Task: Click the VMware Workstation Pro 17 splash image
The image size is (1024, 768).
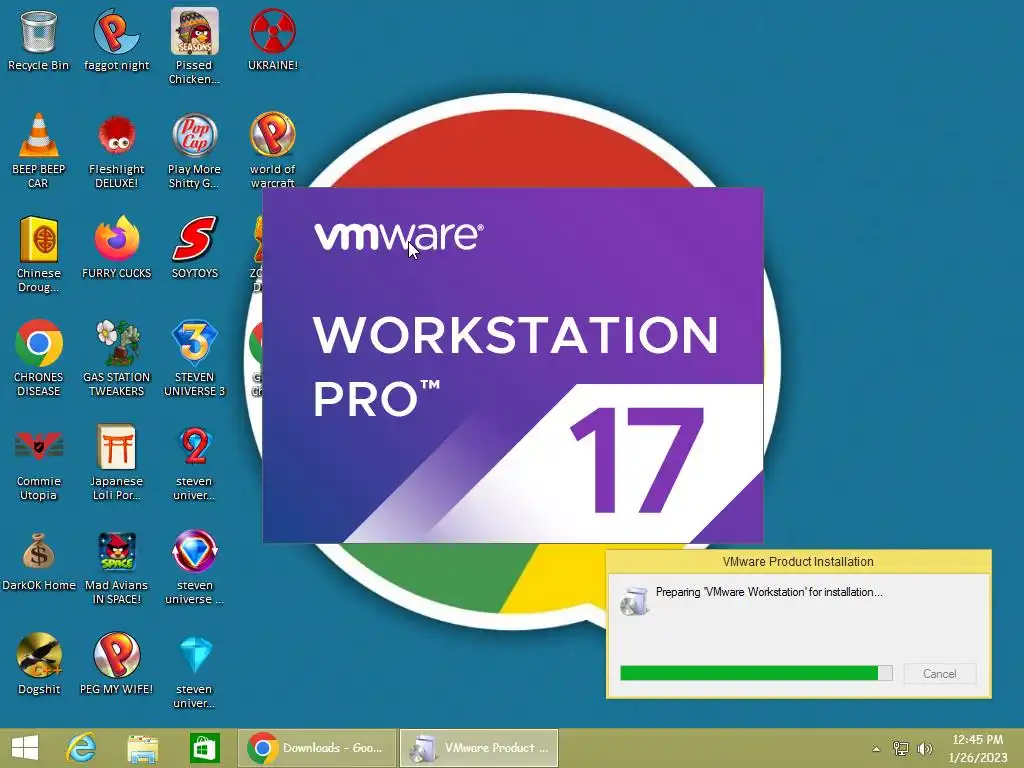Action: tap(513, 365)
